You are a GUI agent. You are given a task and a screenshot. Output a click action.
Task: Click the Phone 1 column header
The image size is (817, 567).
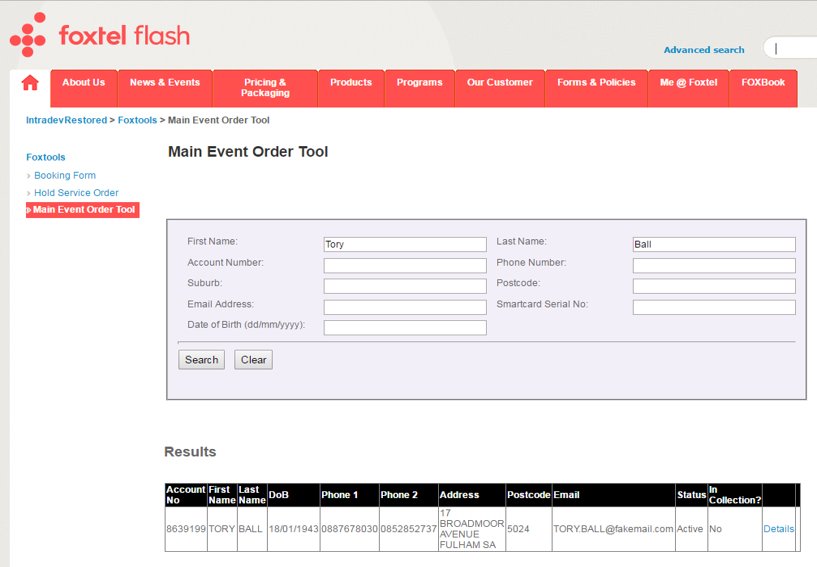coord(350,495)
